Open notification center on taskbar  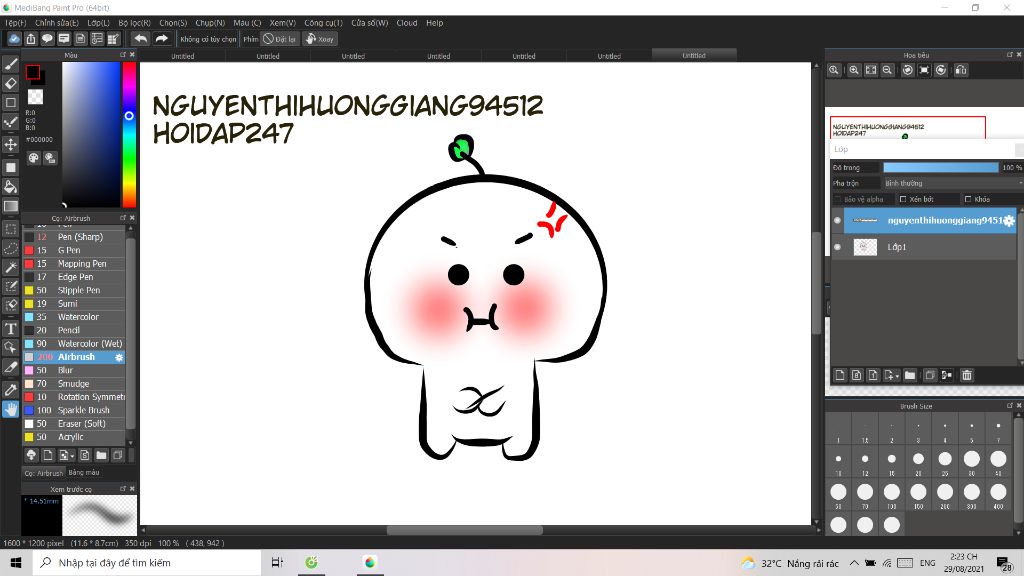[x=1005, y=562]
